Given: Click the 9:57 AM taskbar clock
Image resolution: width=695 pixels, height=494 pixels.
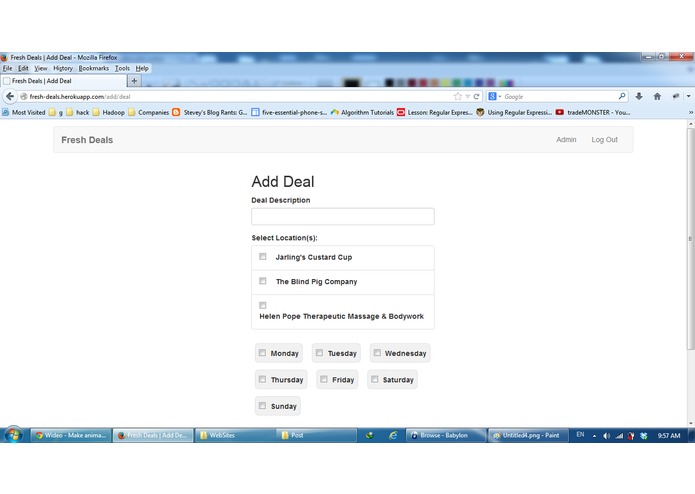Looking at the screenshot, I should (668, 436).
